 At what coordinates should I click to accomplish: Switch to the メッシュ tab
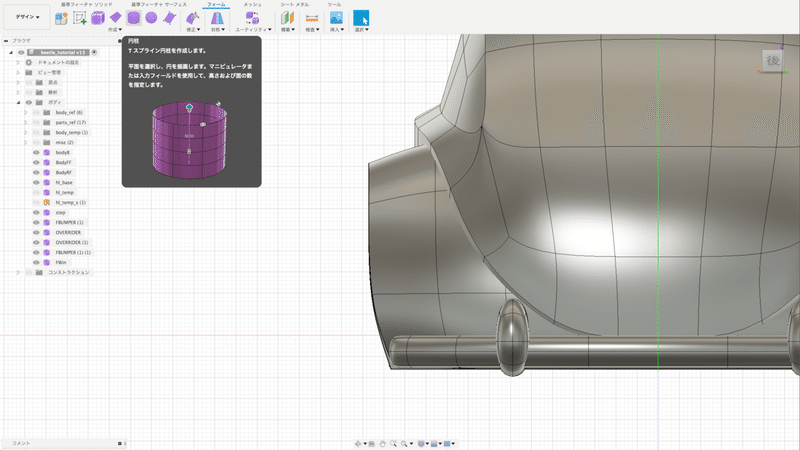[x=253, y=5]
